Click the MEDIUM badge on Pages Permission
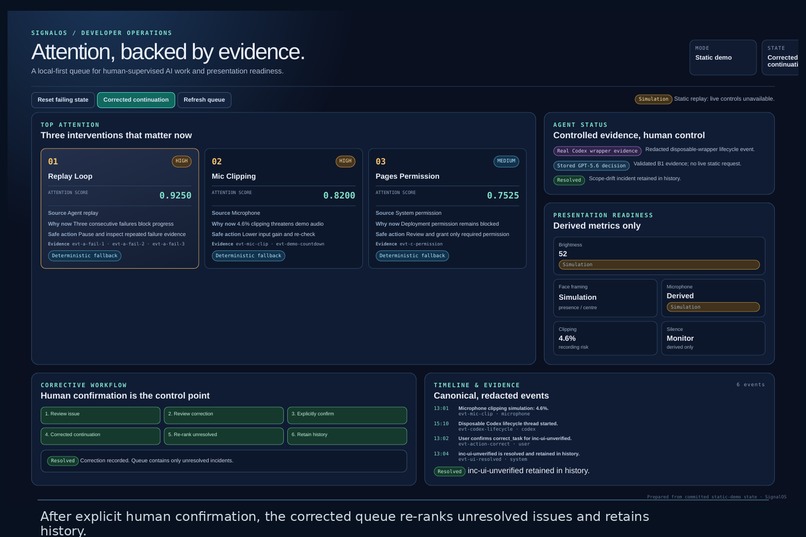Viewport: 806px width, 537px height. pyautogui.click(x=506, y=161)
